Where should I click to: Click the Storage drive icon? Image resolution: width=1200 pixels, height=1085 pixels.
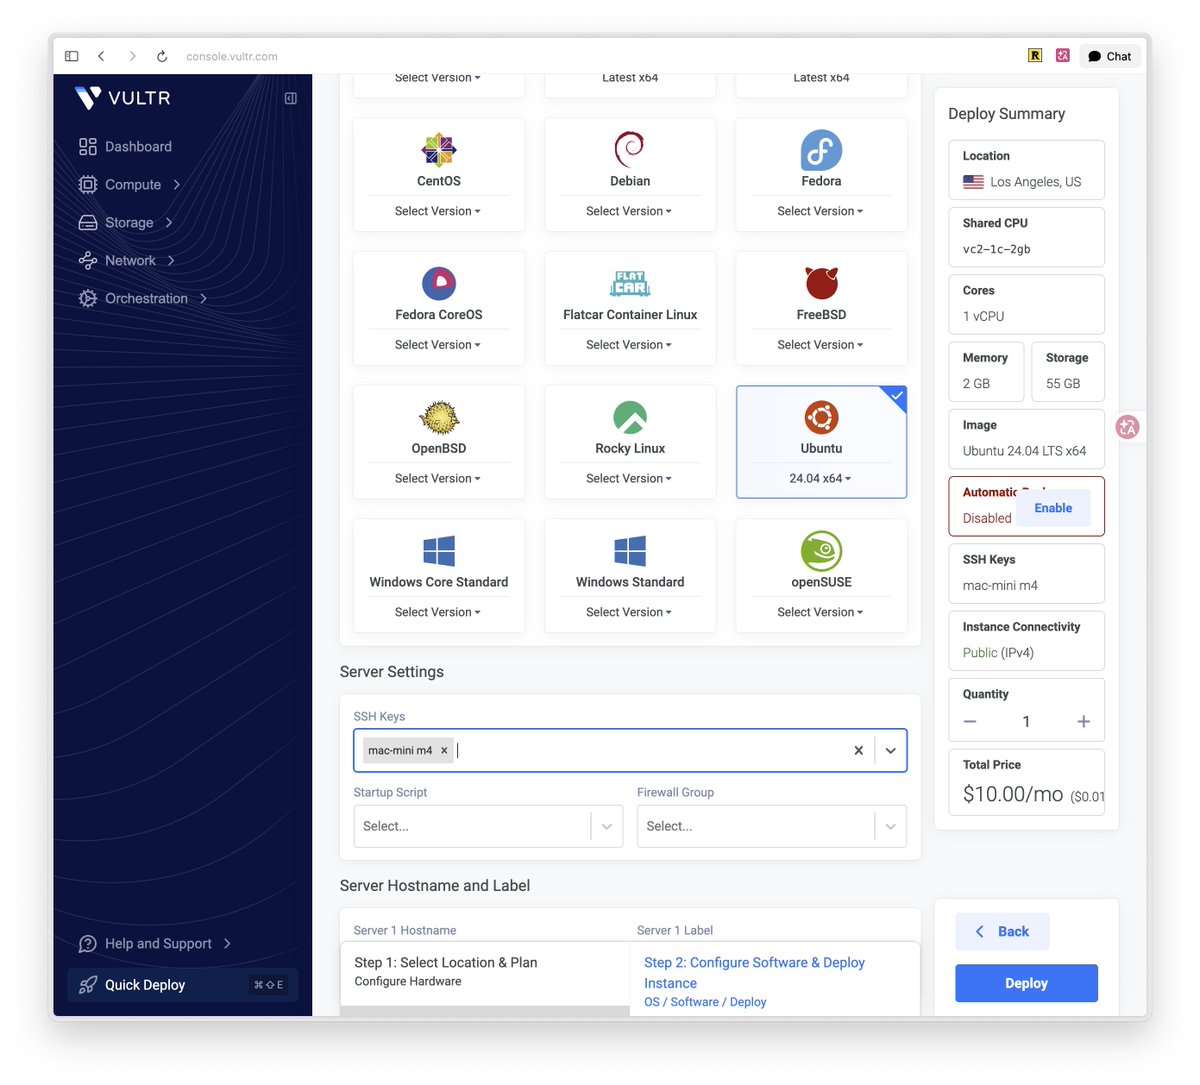coord(88,223)
